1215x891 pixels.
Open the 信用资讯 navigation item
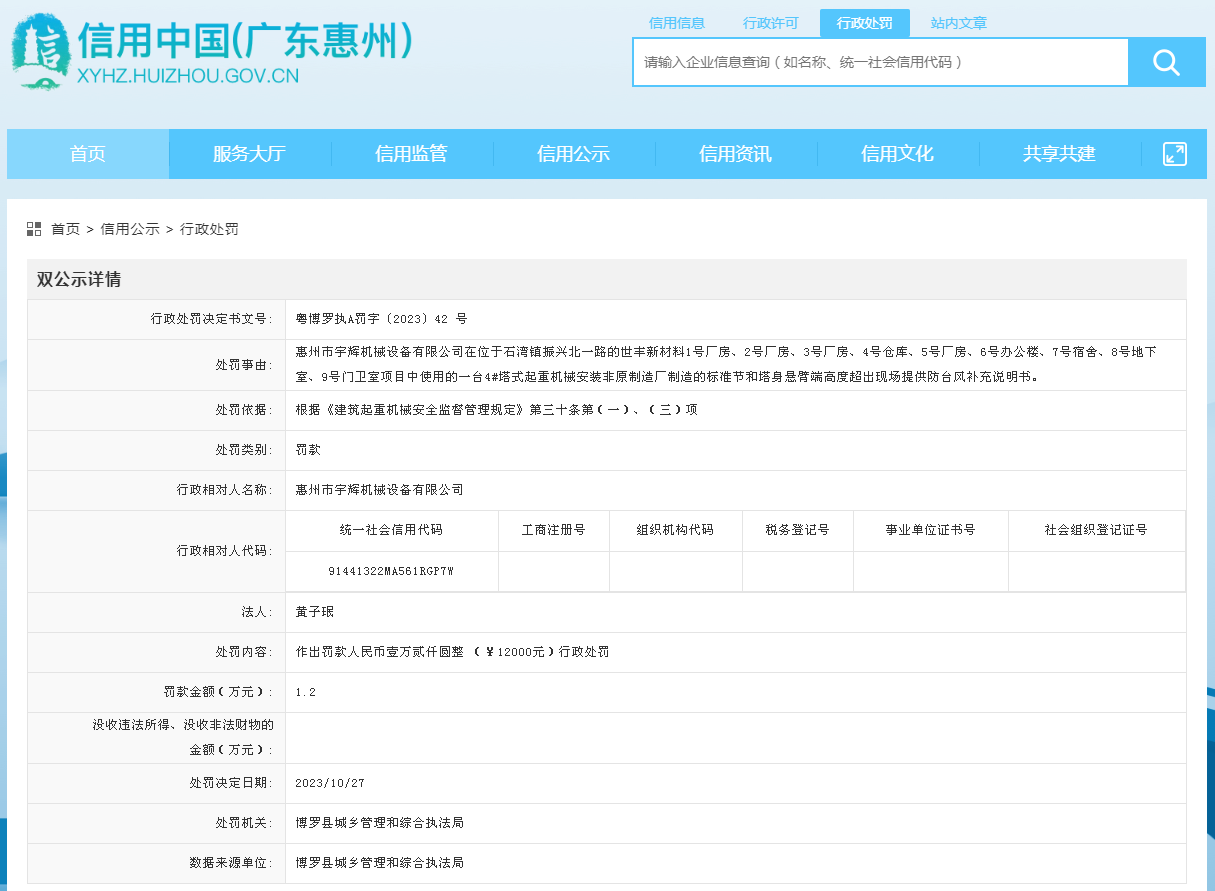(735, 154)
